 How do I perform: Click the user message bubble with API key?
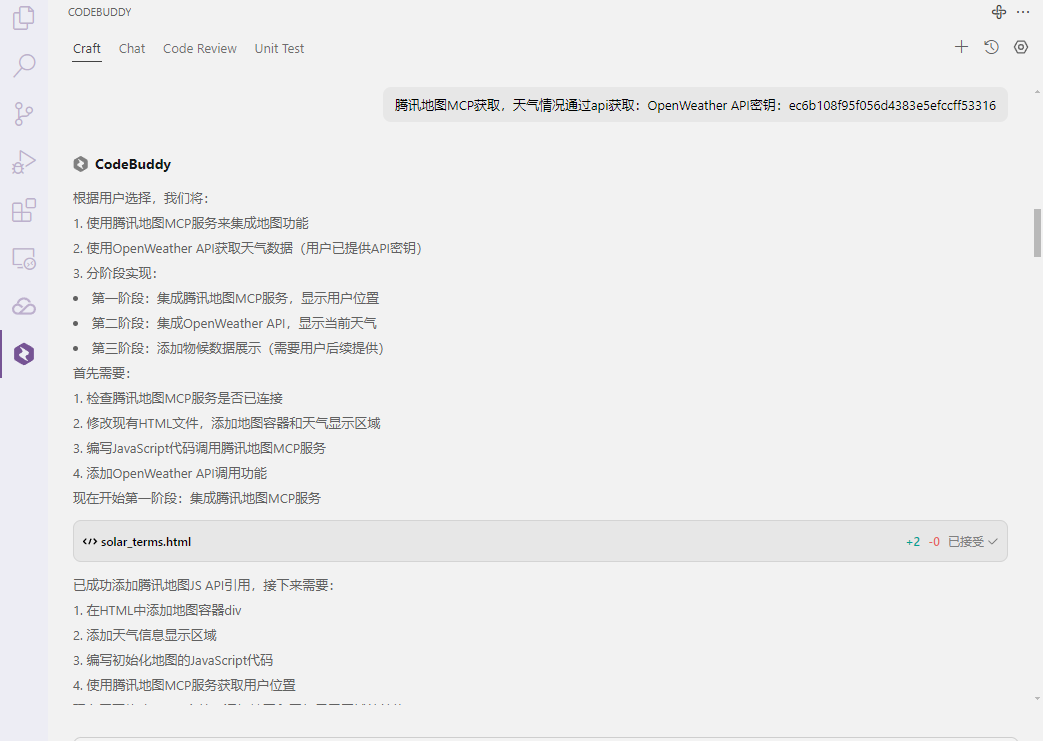click(x=695, y=105)
